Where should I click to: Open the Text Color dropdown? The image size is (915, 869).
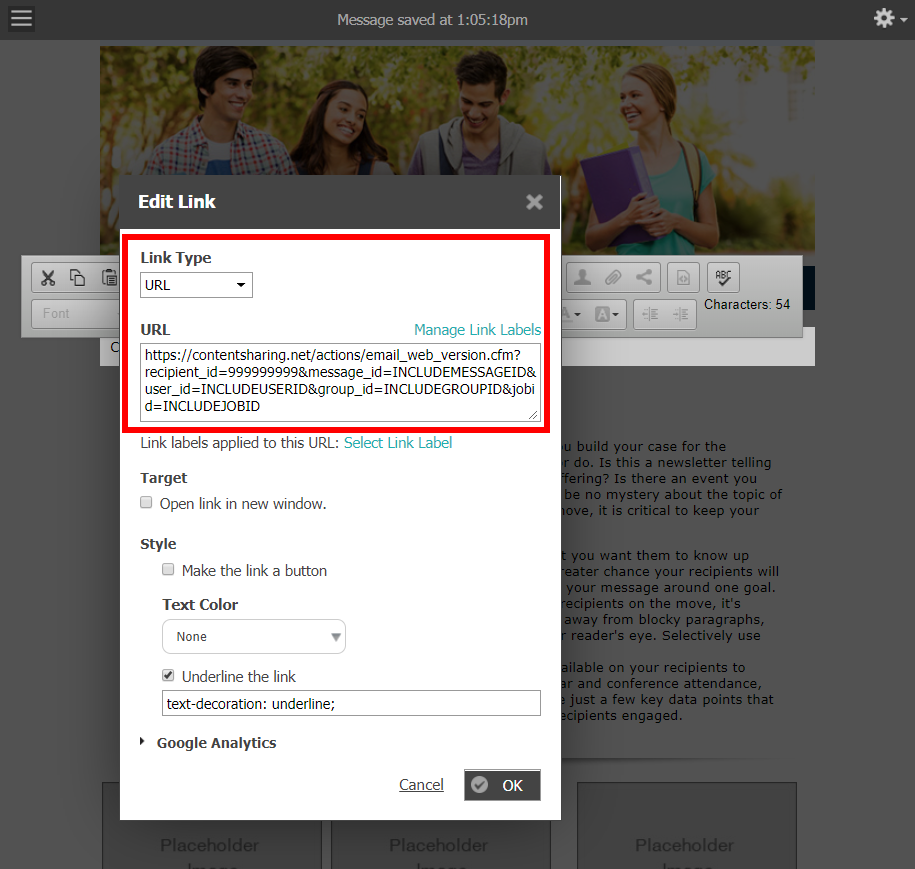click(254, 637)
